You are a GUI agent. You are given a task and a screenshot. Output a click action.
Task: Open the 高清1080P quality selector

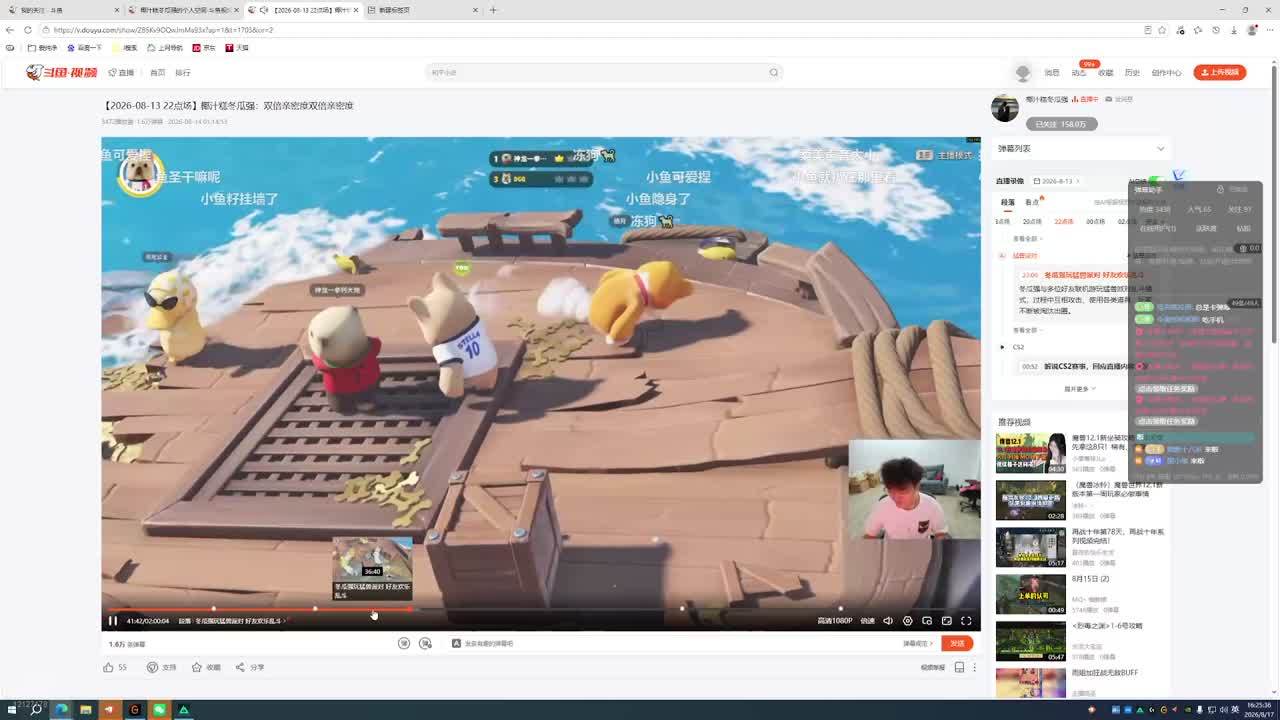tap(835, 621)
